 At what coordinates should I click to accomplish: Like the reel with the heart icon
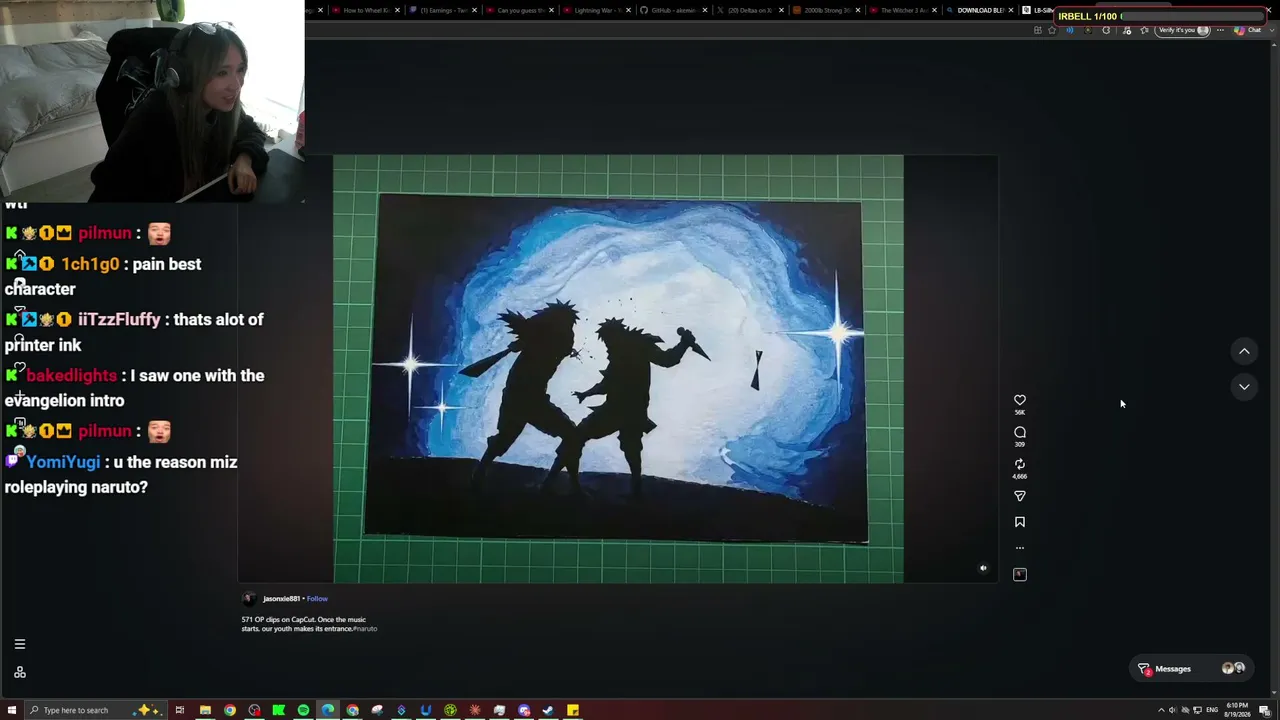(x=1020, y=400)
